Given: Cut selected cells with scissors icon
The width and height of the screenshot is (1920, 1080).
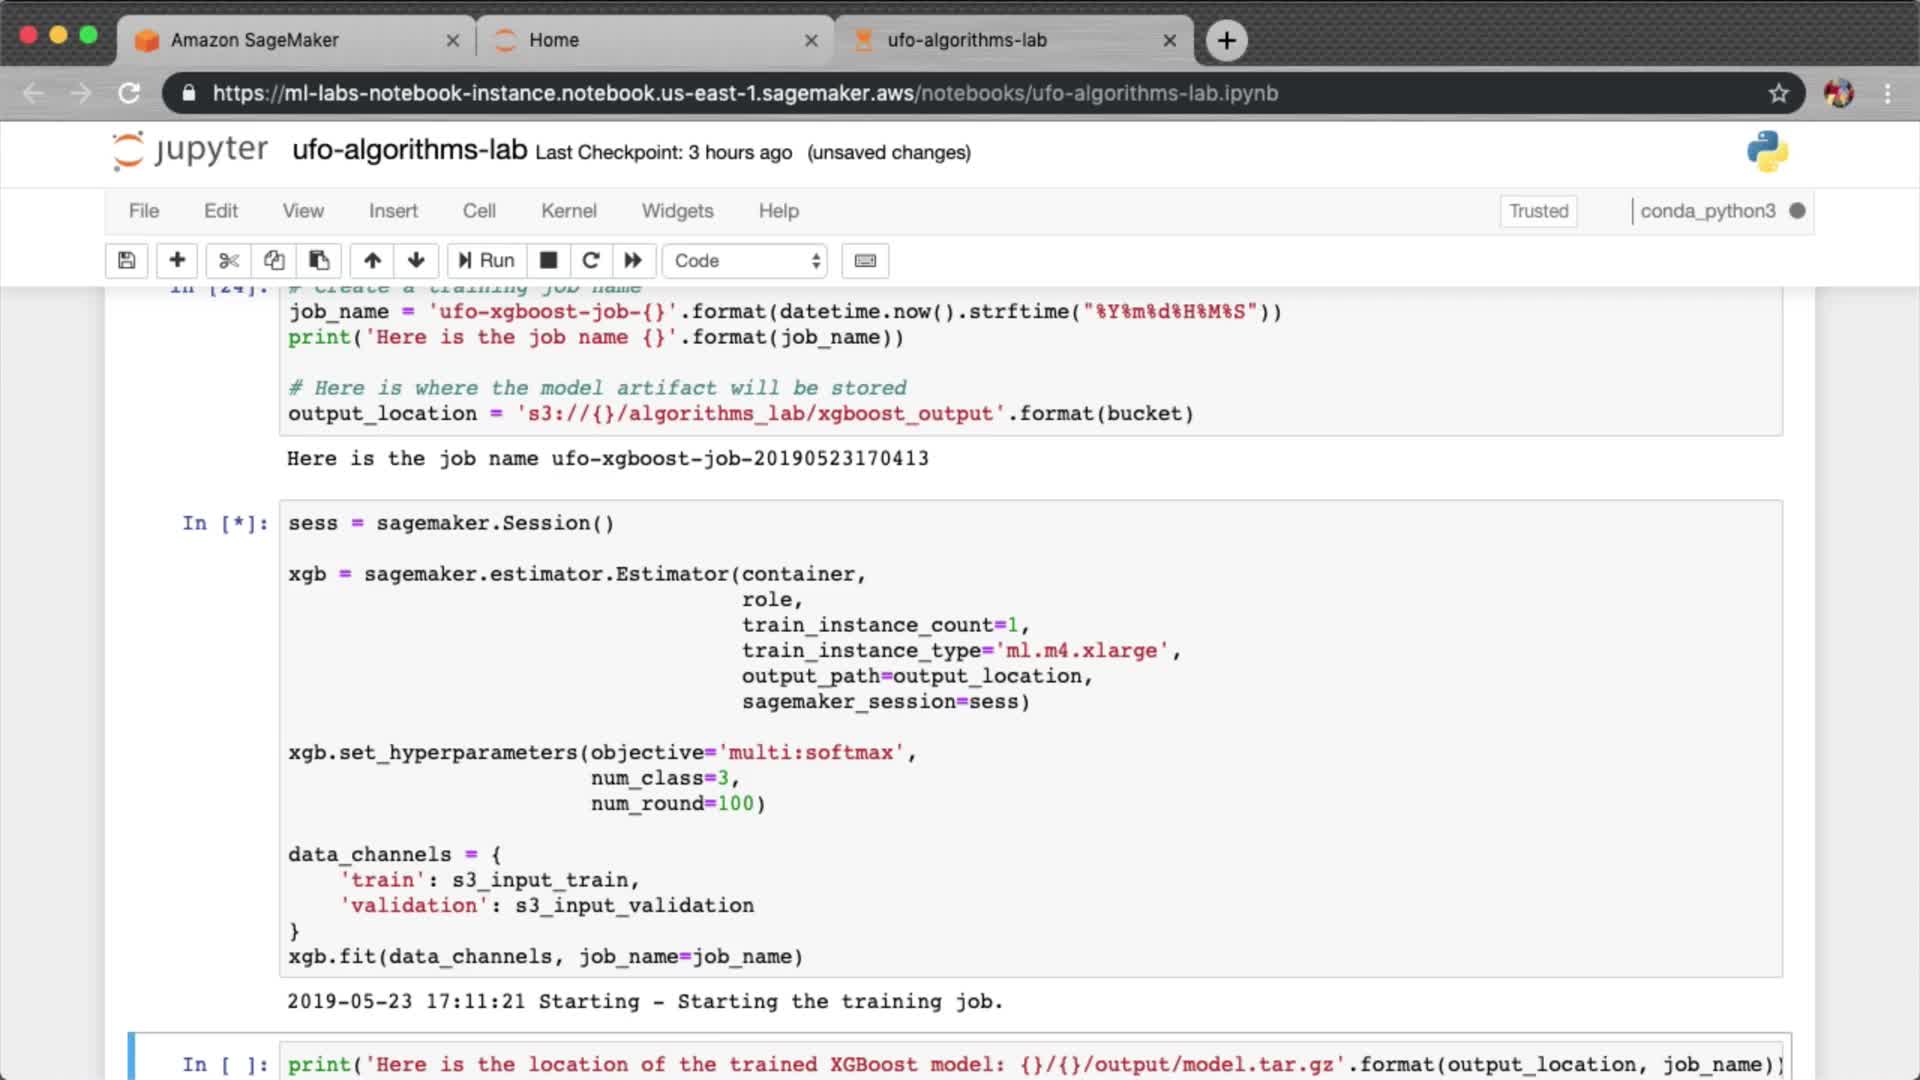Looking at the screenshot, I should click(229, 261).
